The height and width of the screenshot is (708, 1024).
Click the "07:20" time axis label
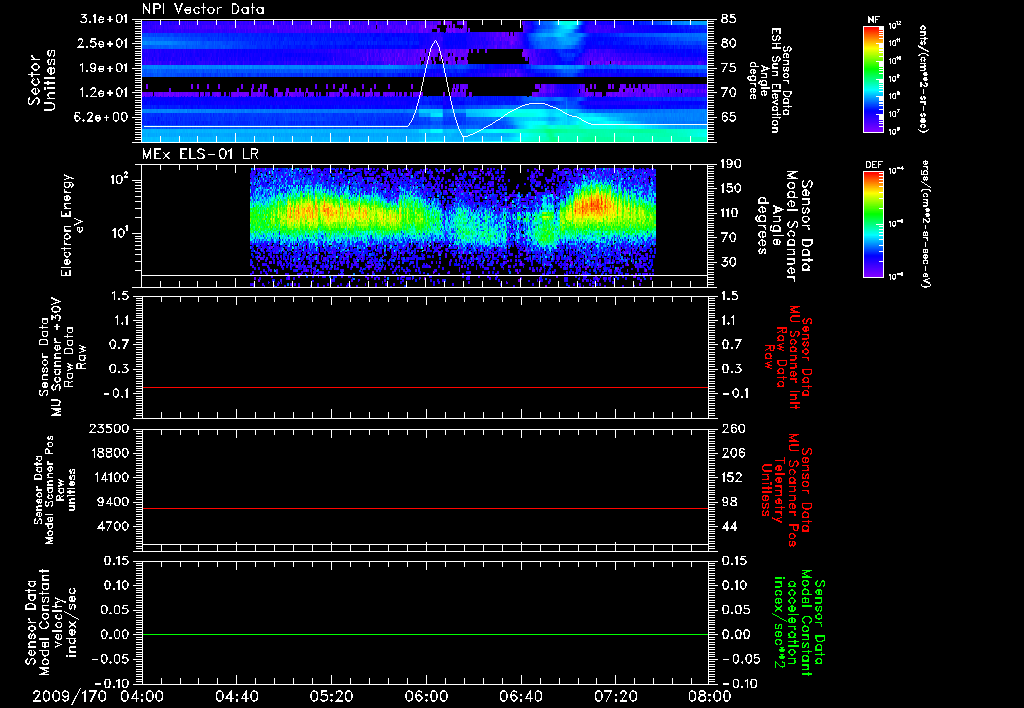[615, 696]
